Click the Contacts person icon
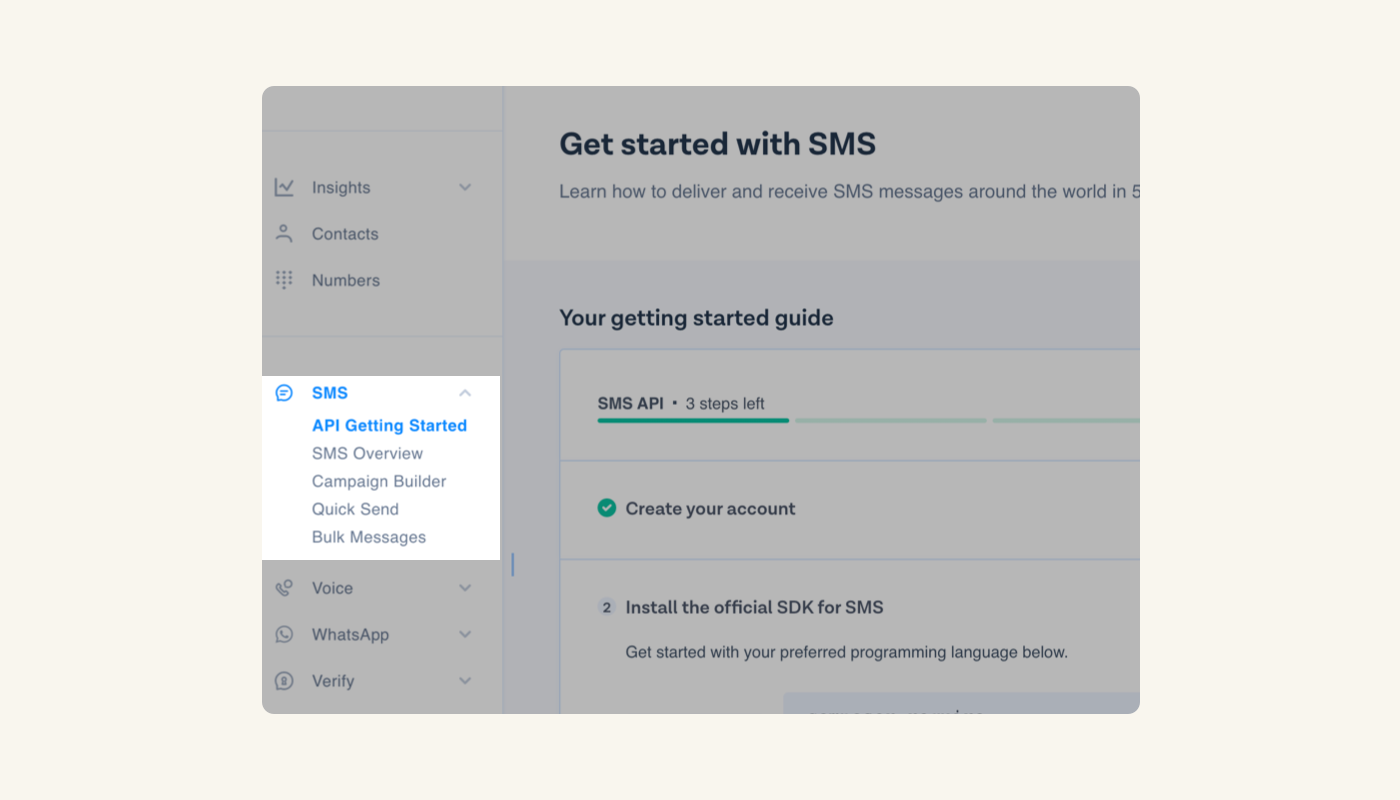 tap(284, 233)
